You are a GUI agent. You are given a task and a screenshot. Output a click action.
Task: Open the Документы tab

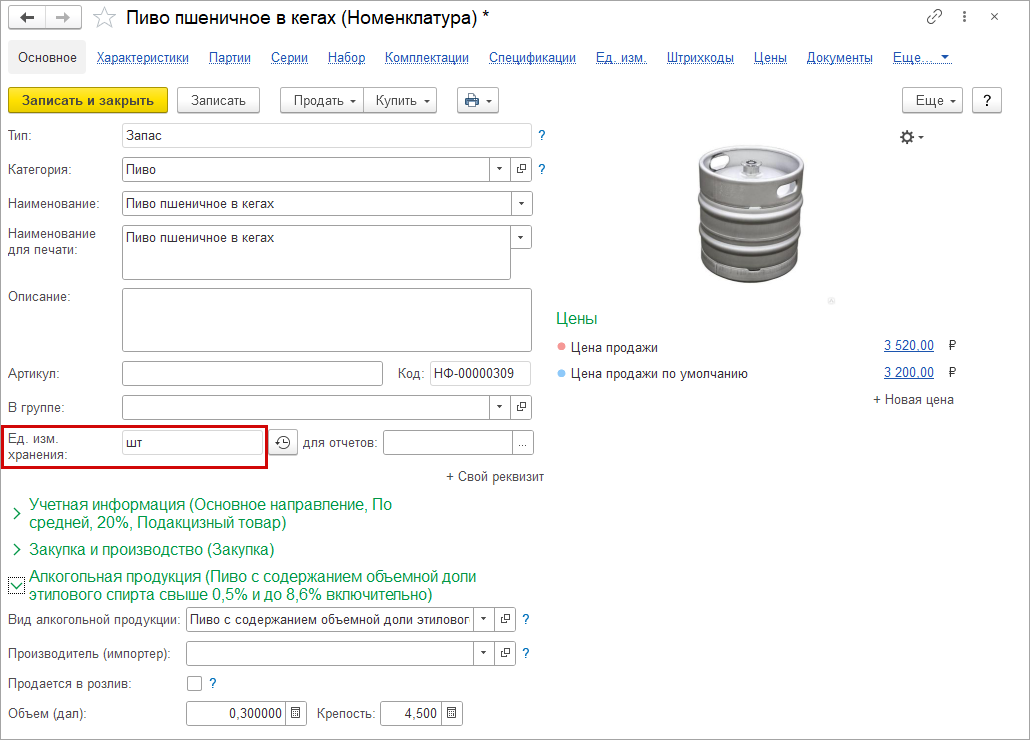[840, 58]
